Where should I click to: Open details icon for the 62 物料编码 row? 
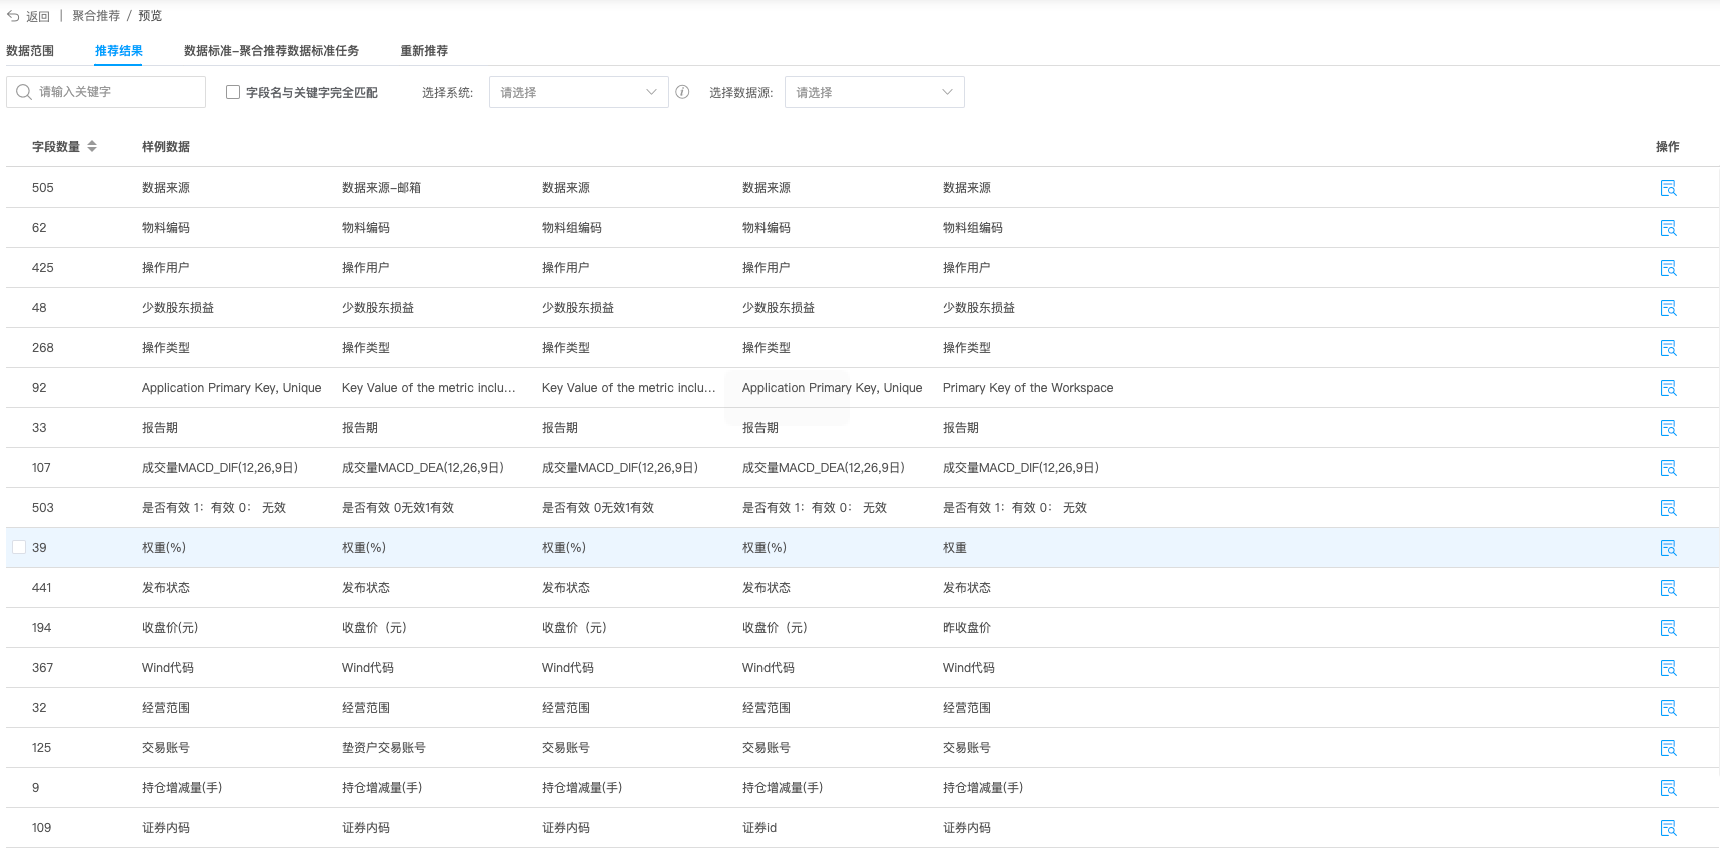click(x=1668, y=228)
